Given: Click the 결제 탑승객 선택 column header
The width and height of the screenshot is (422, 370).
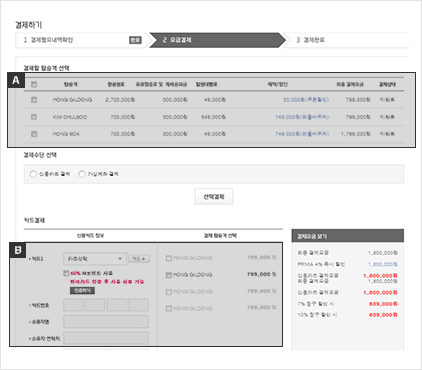Looking at the screenshot, I should coord(220,236).
